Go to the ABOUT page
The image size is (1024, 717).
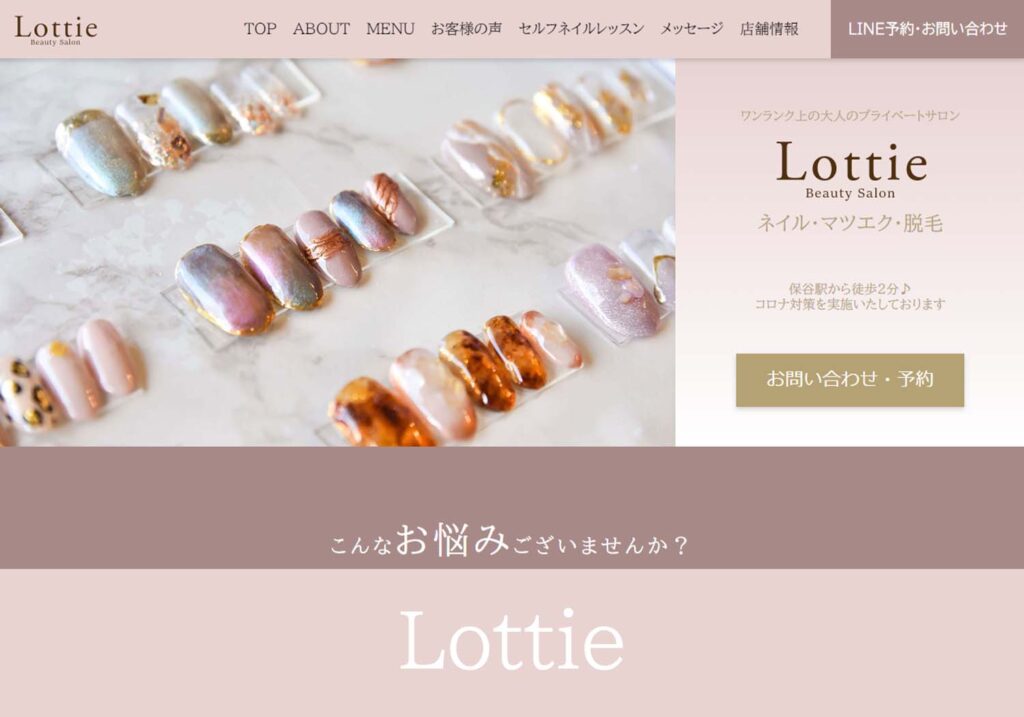point(321,29)
